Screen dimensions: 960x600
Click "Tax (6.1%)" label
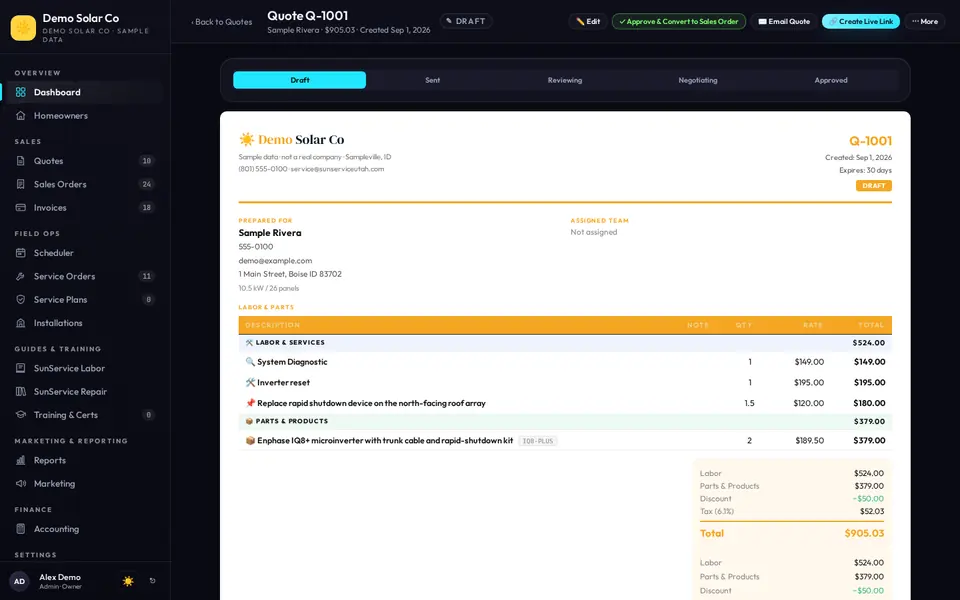pyautogui.click(x=716, y=511)
